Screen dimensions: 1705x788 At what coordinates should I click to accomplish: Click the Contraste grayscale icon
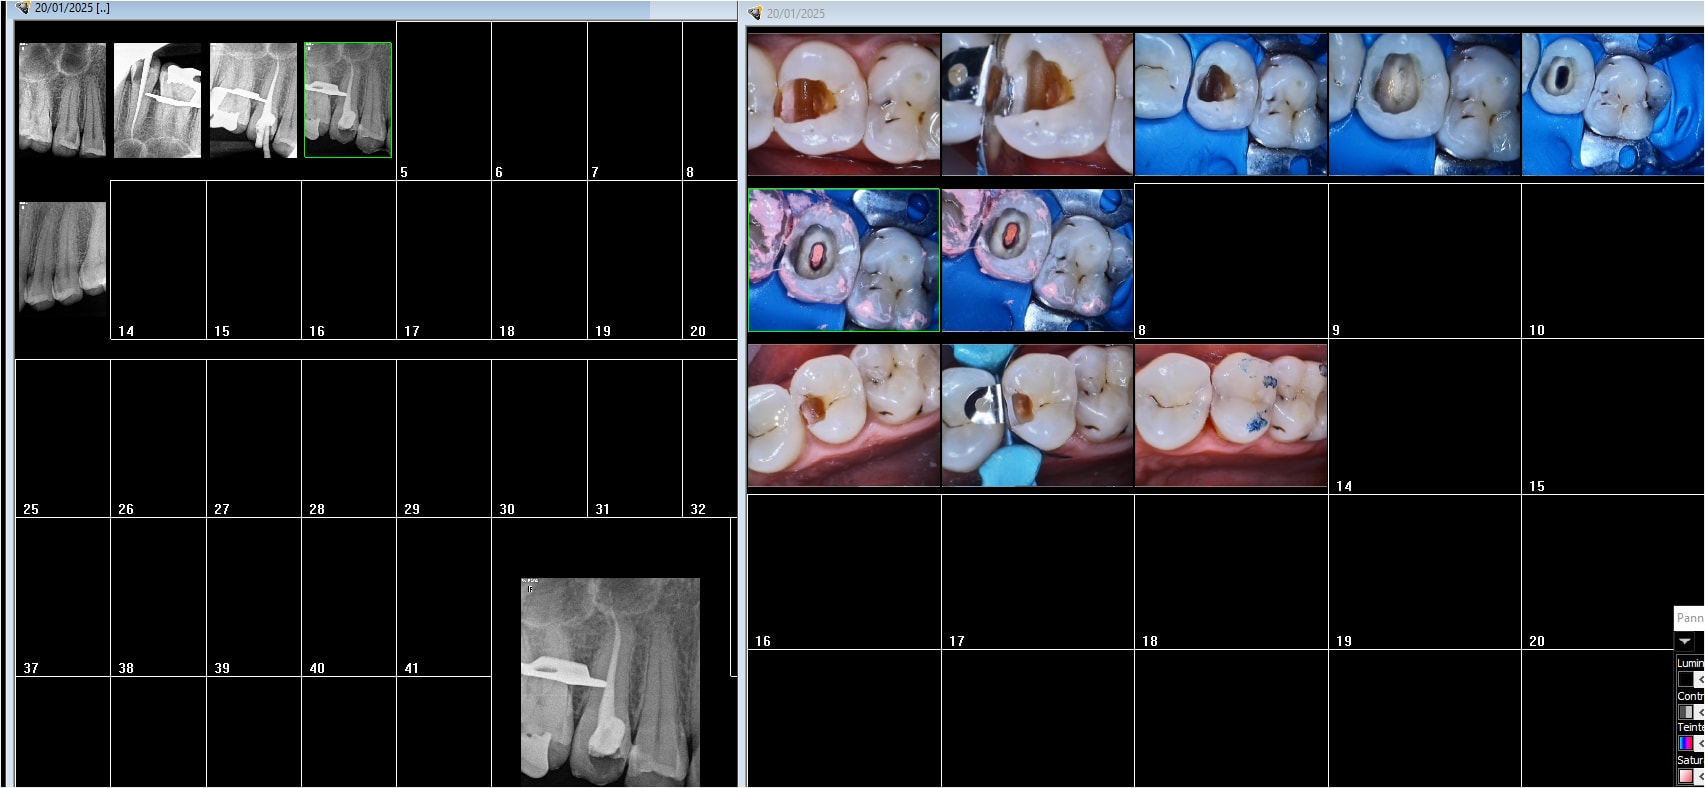pos(1685,712)
